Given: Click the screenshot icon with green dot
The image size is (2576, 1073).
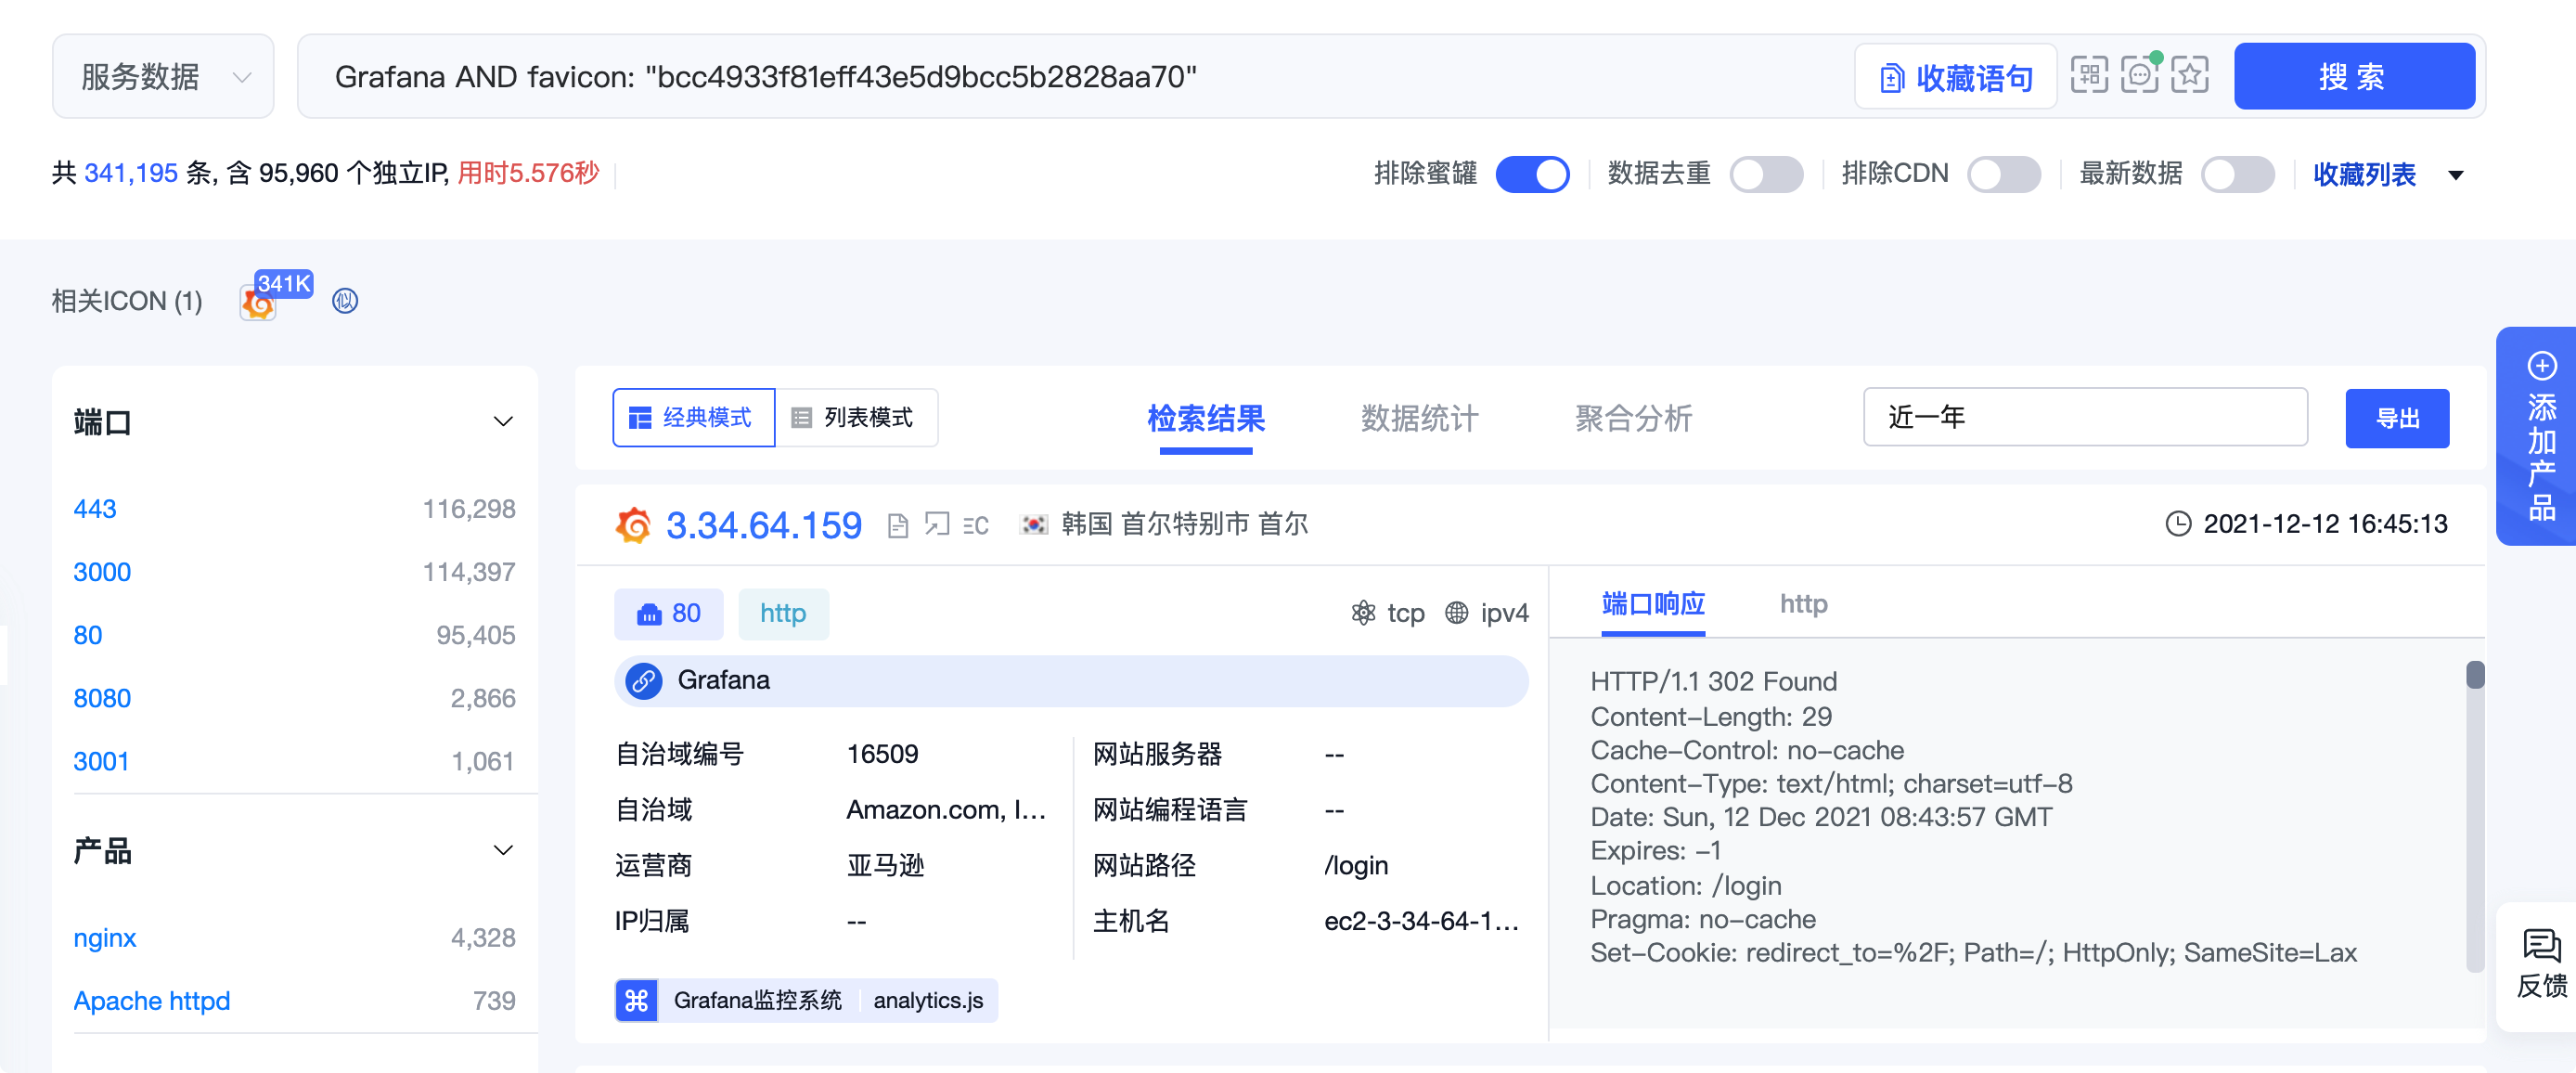Looking at the screenshot, I should click(2139, 76).
